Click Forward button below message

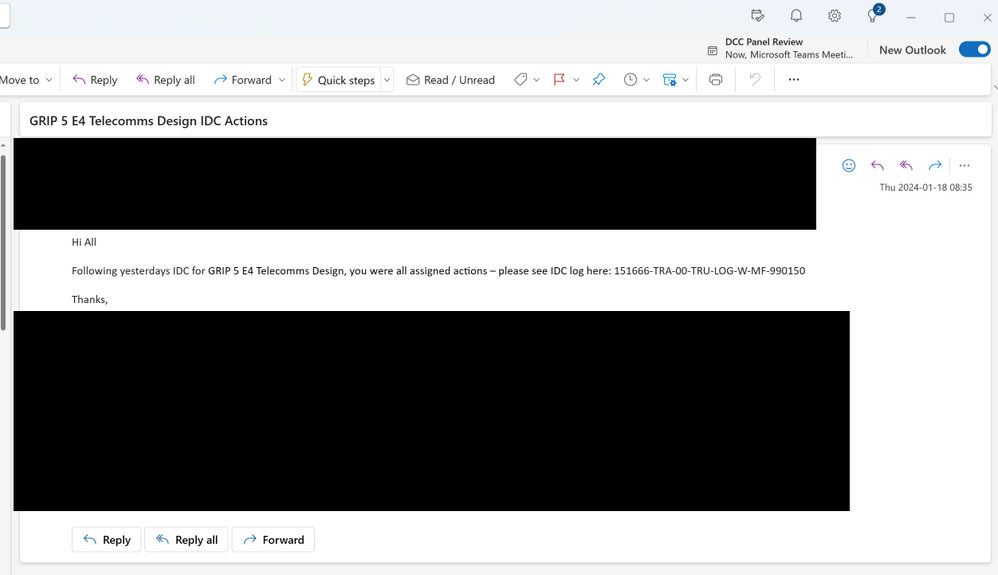pyautogui.click(x=273, y=540)
